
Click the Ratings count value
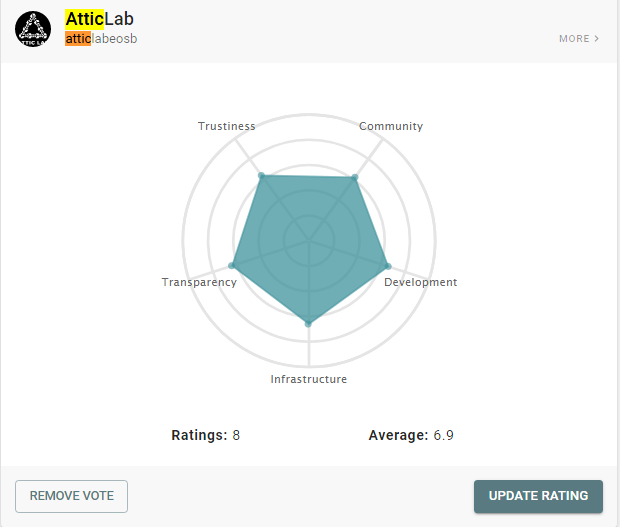(236, 435)
